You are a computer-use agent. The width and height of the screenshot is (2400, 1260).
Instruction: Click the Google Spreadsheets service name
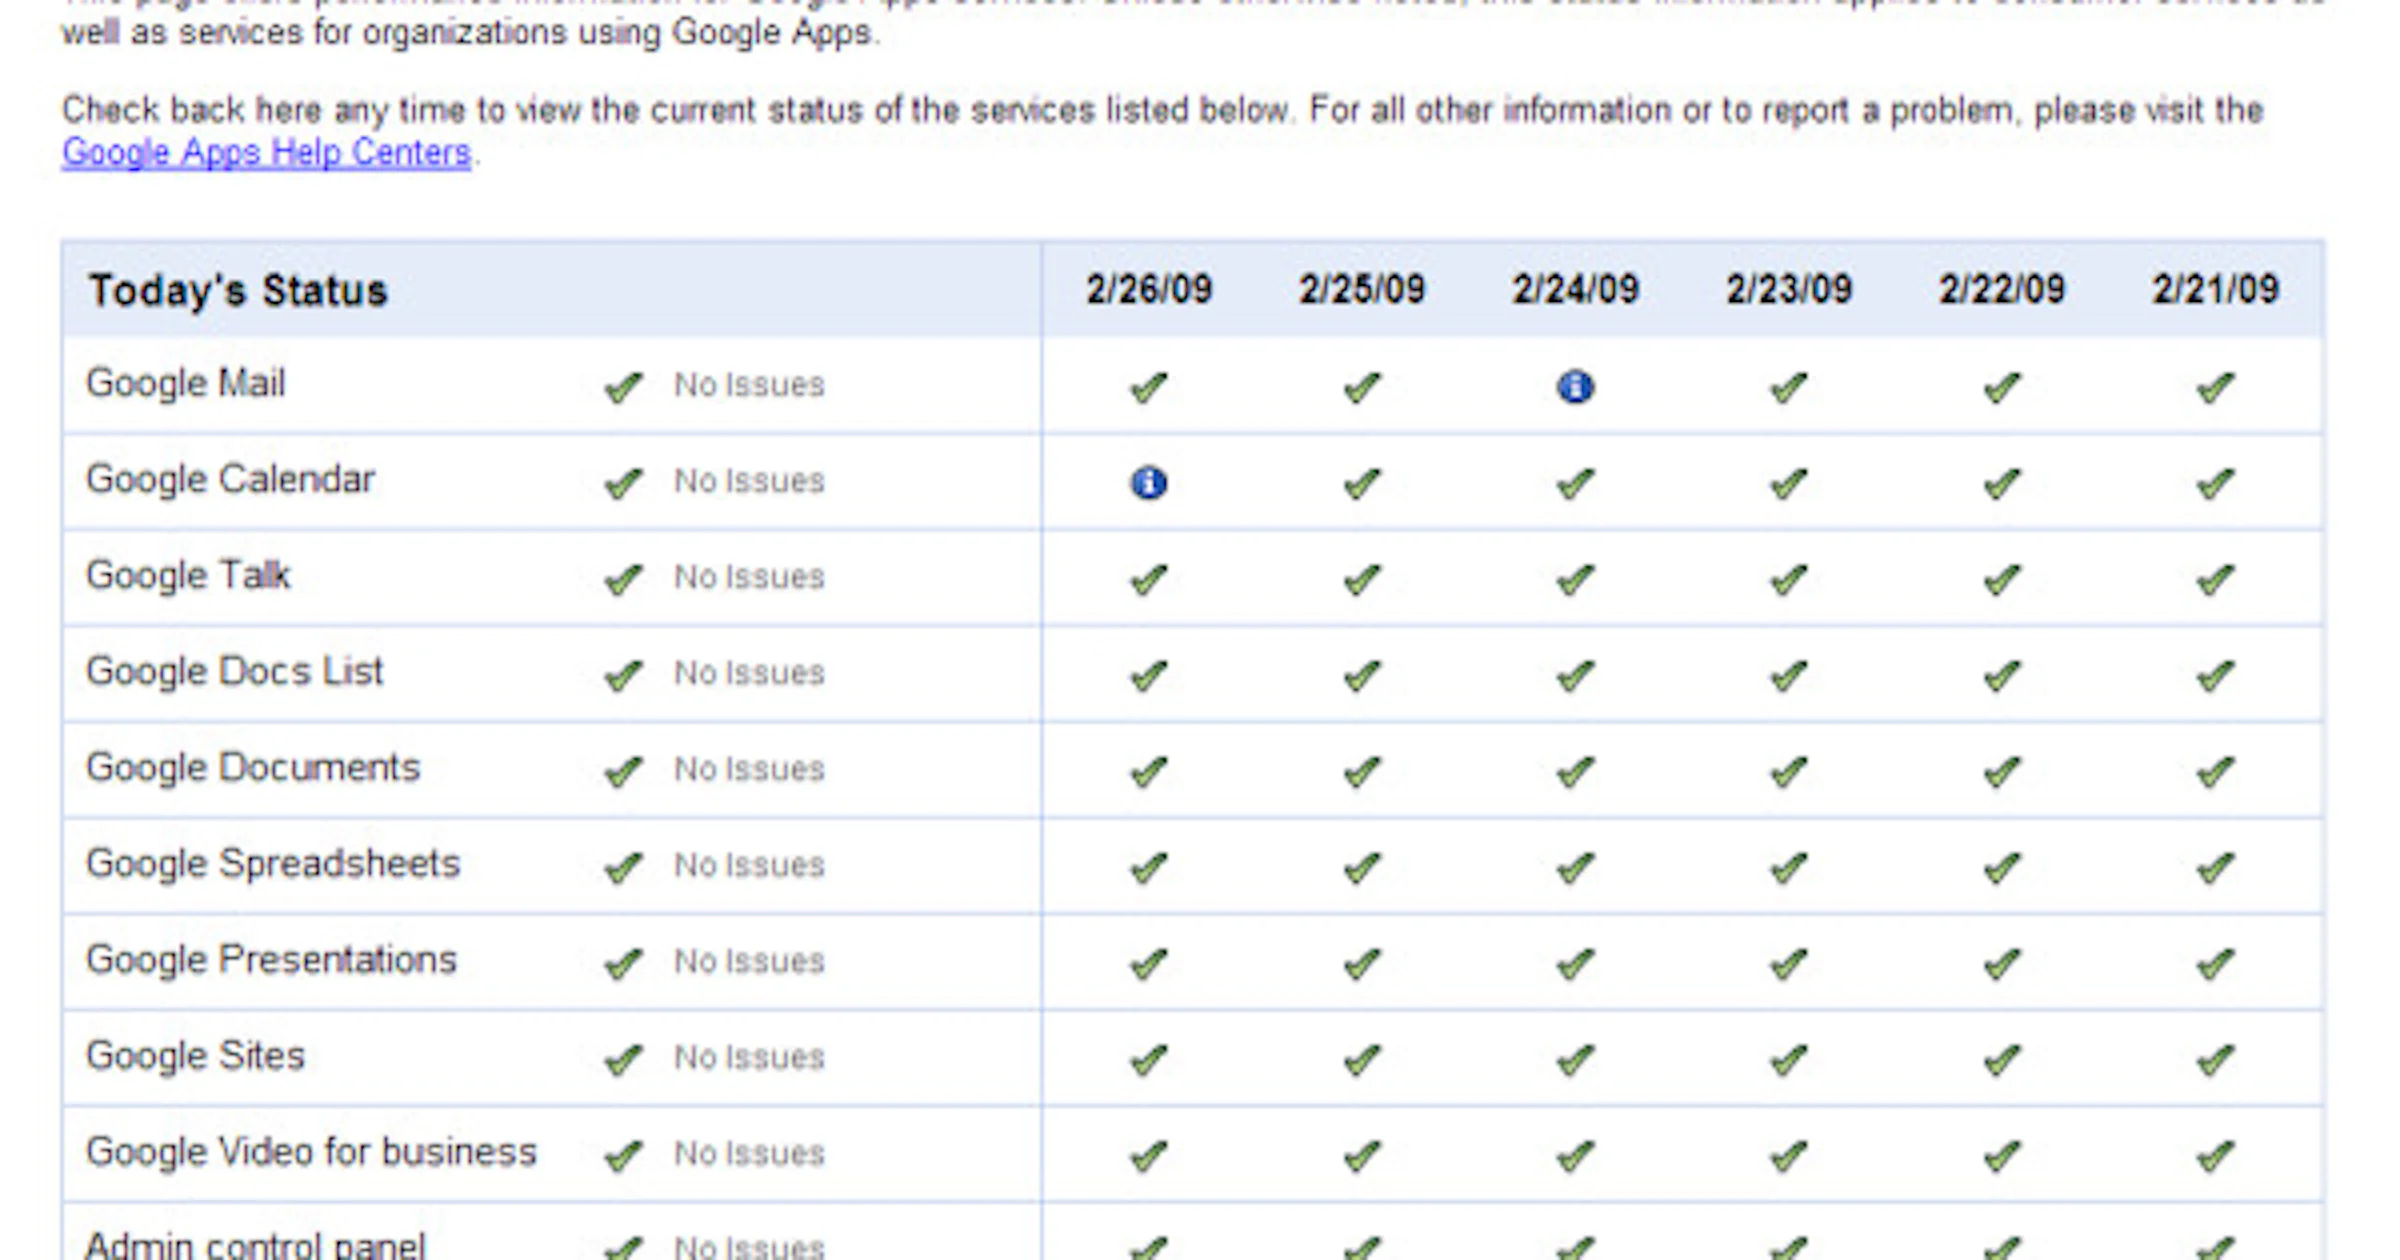pos(273,863)
